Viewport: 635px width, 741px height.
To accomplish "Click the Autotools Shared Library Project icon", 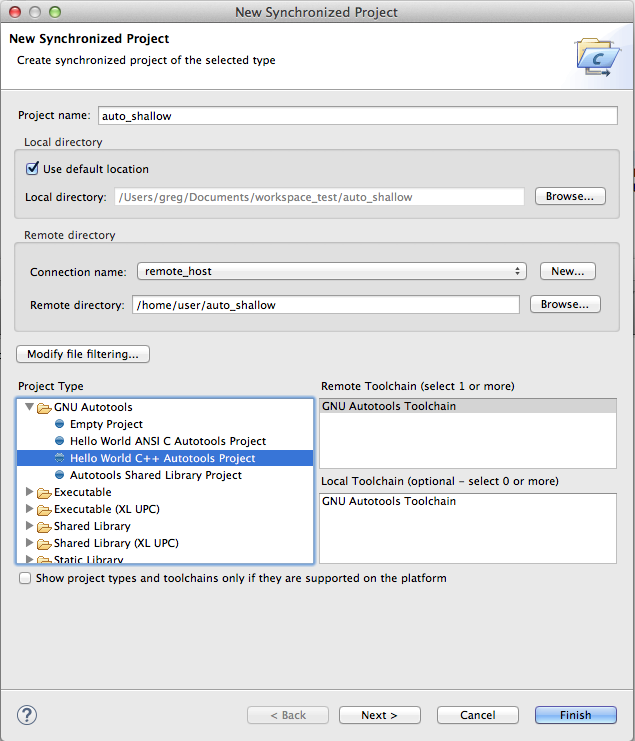I will (x=60, y=474).
